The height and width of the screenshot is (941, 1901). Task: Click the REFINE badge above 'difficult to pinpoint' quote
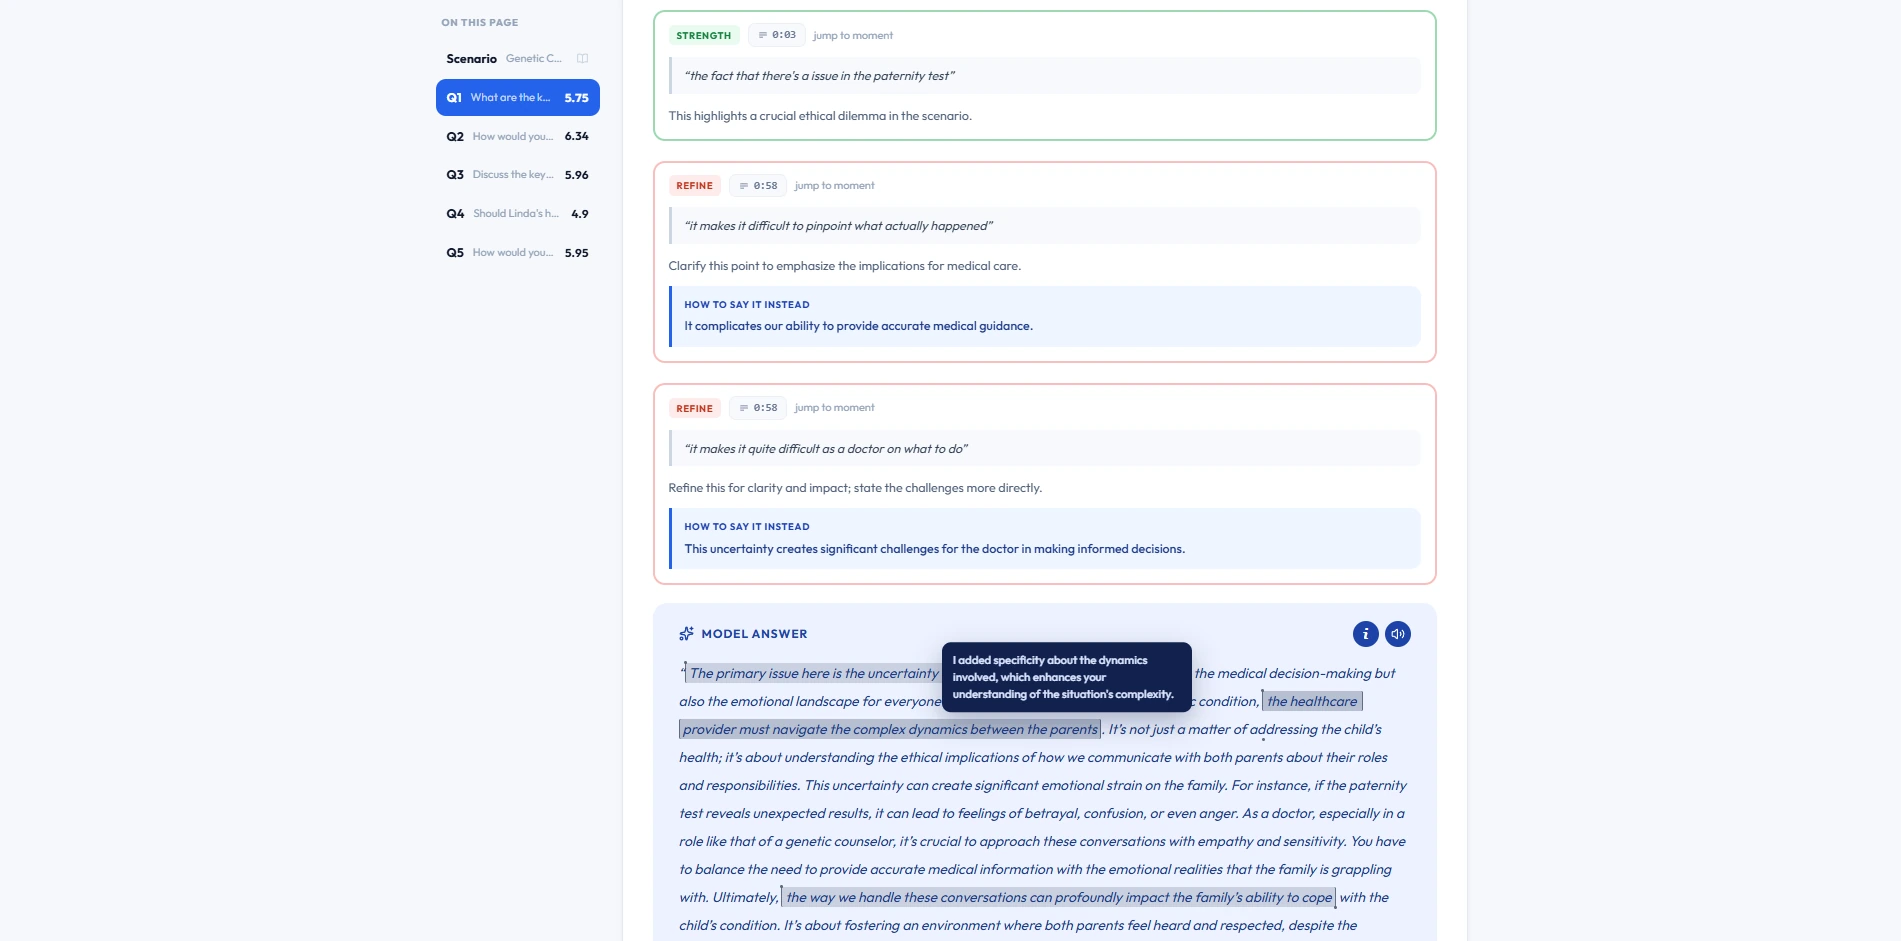click(694, 186)
